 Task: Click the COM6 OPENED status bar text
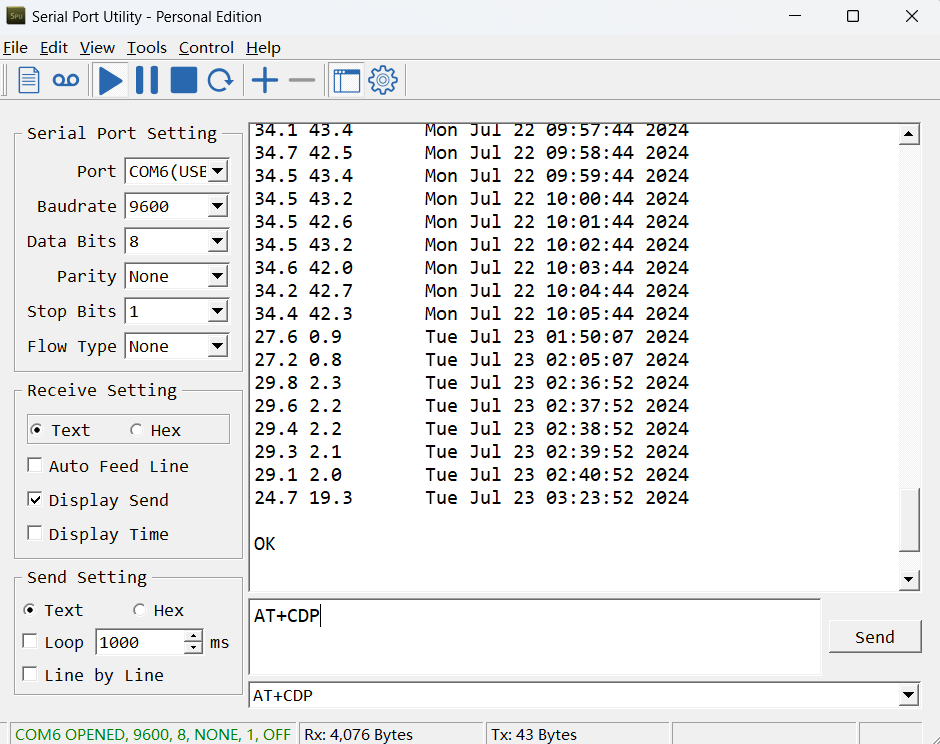153,734
